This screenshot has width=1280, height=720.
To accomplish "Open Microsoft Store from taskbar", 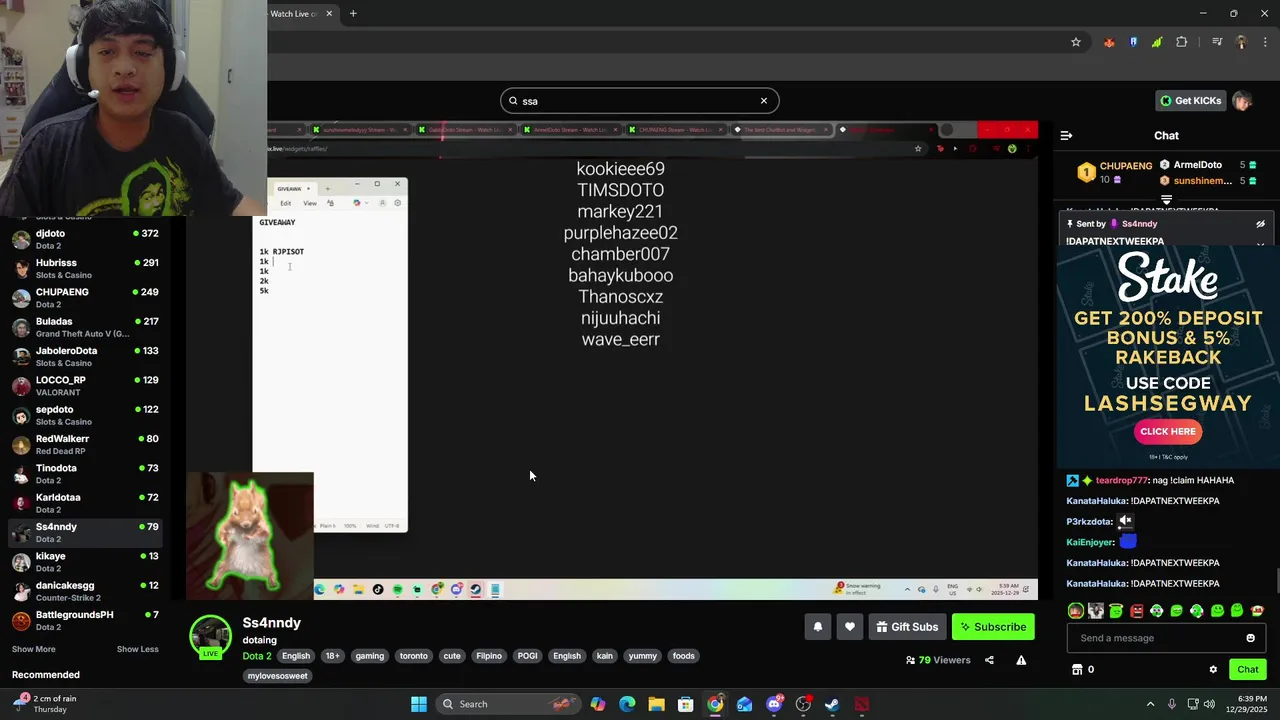I will 686,704.
